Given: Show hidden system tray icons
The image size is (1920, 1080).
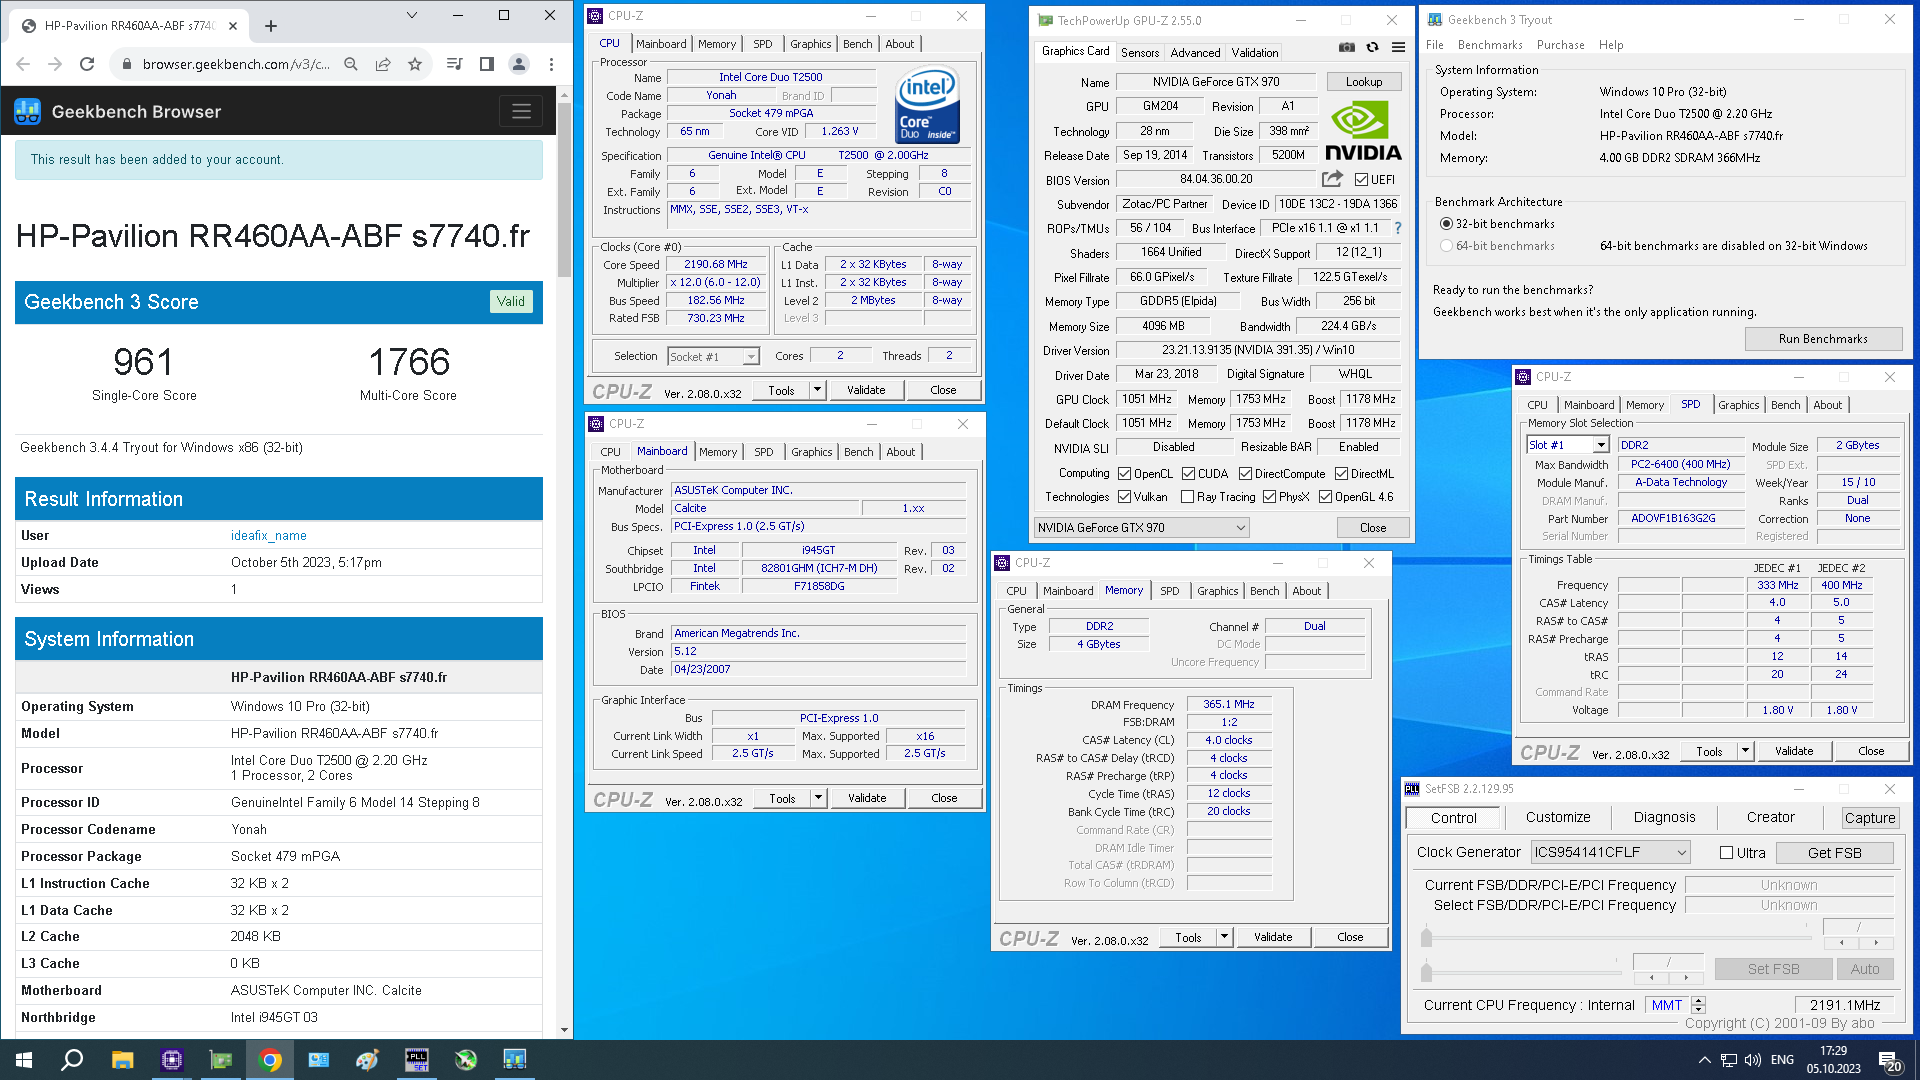Looking at the screenshot, I should coord(1704,1060).
